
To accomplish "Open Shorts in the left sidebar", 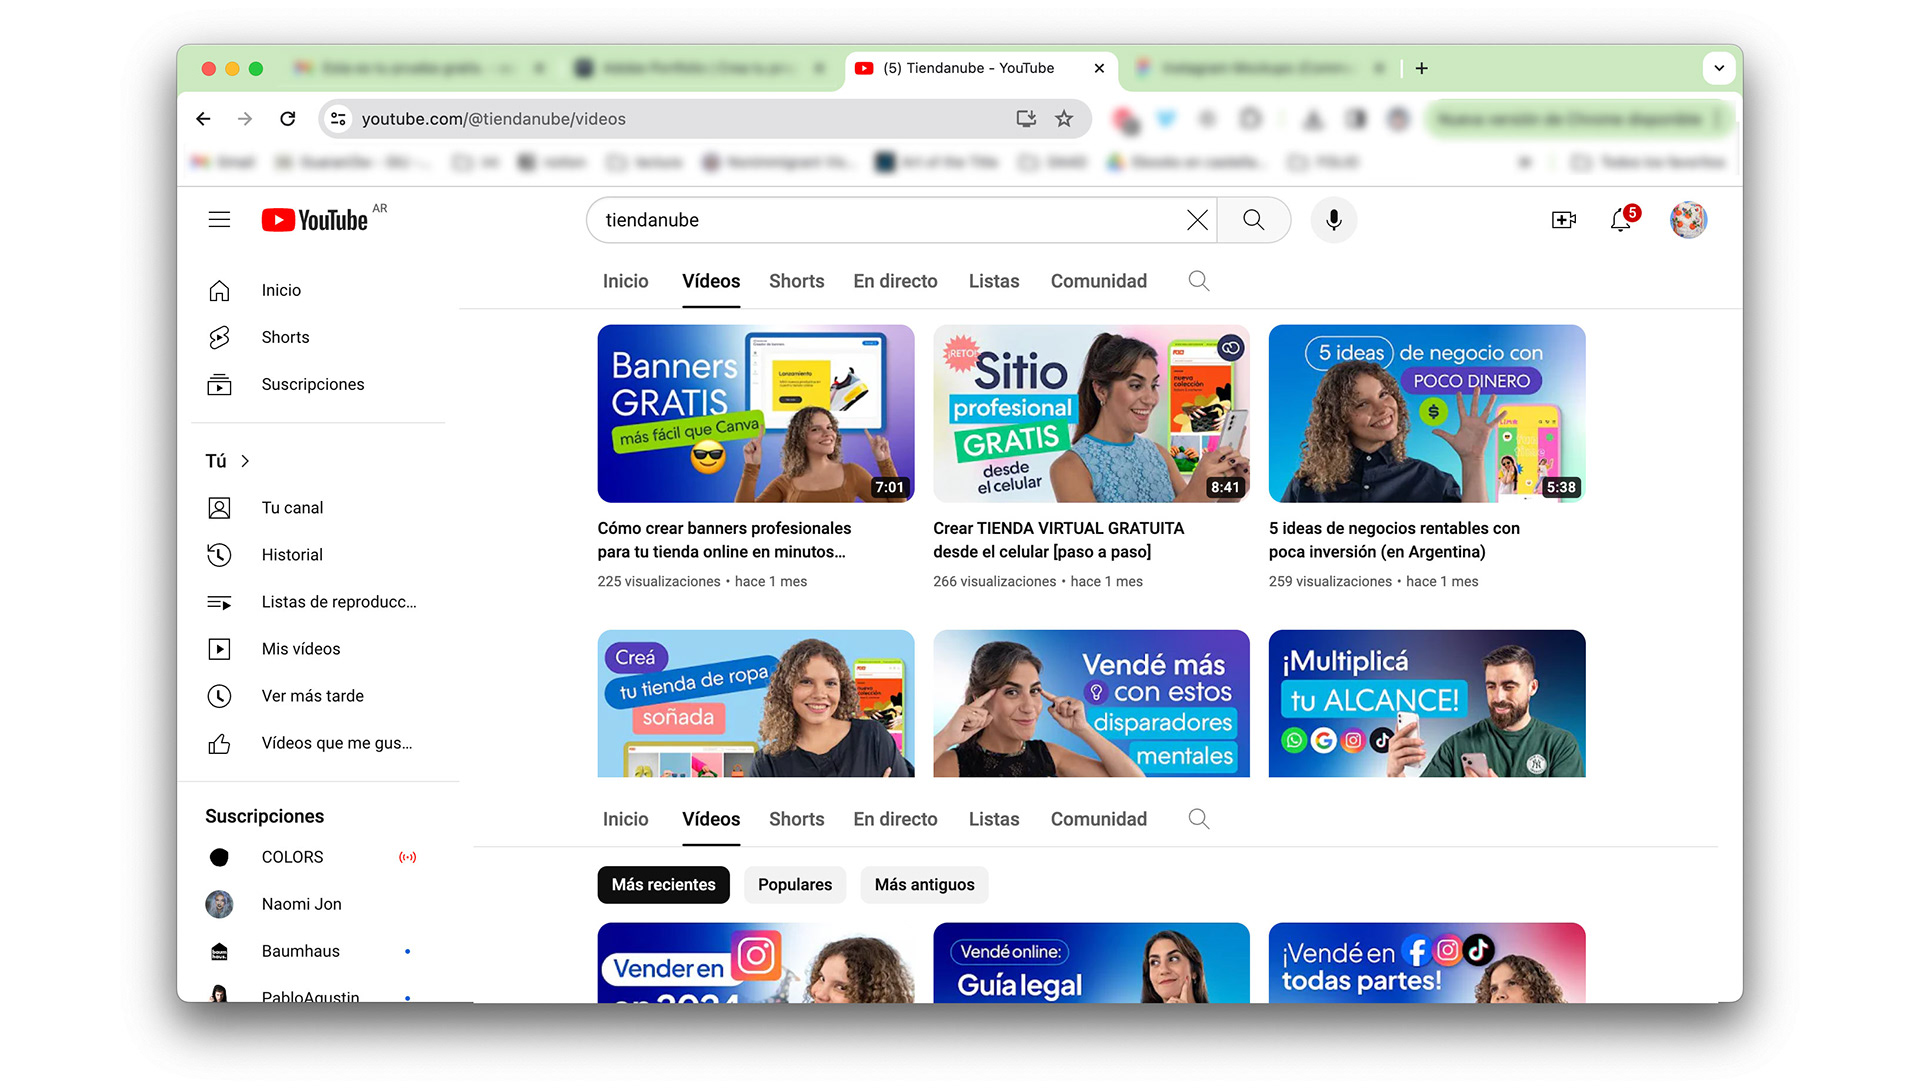I will point(285,337).
